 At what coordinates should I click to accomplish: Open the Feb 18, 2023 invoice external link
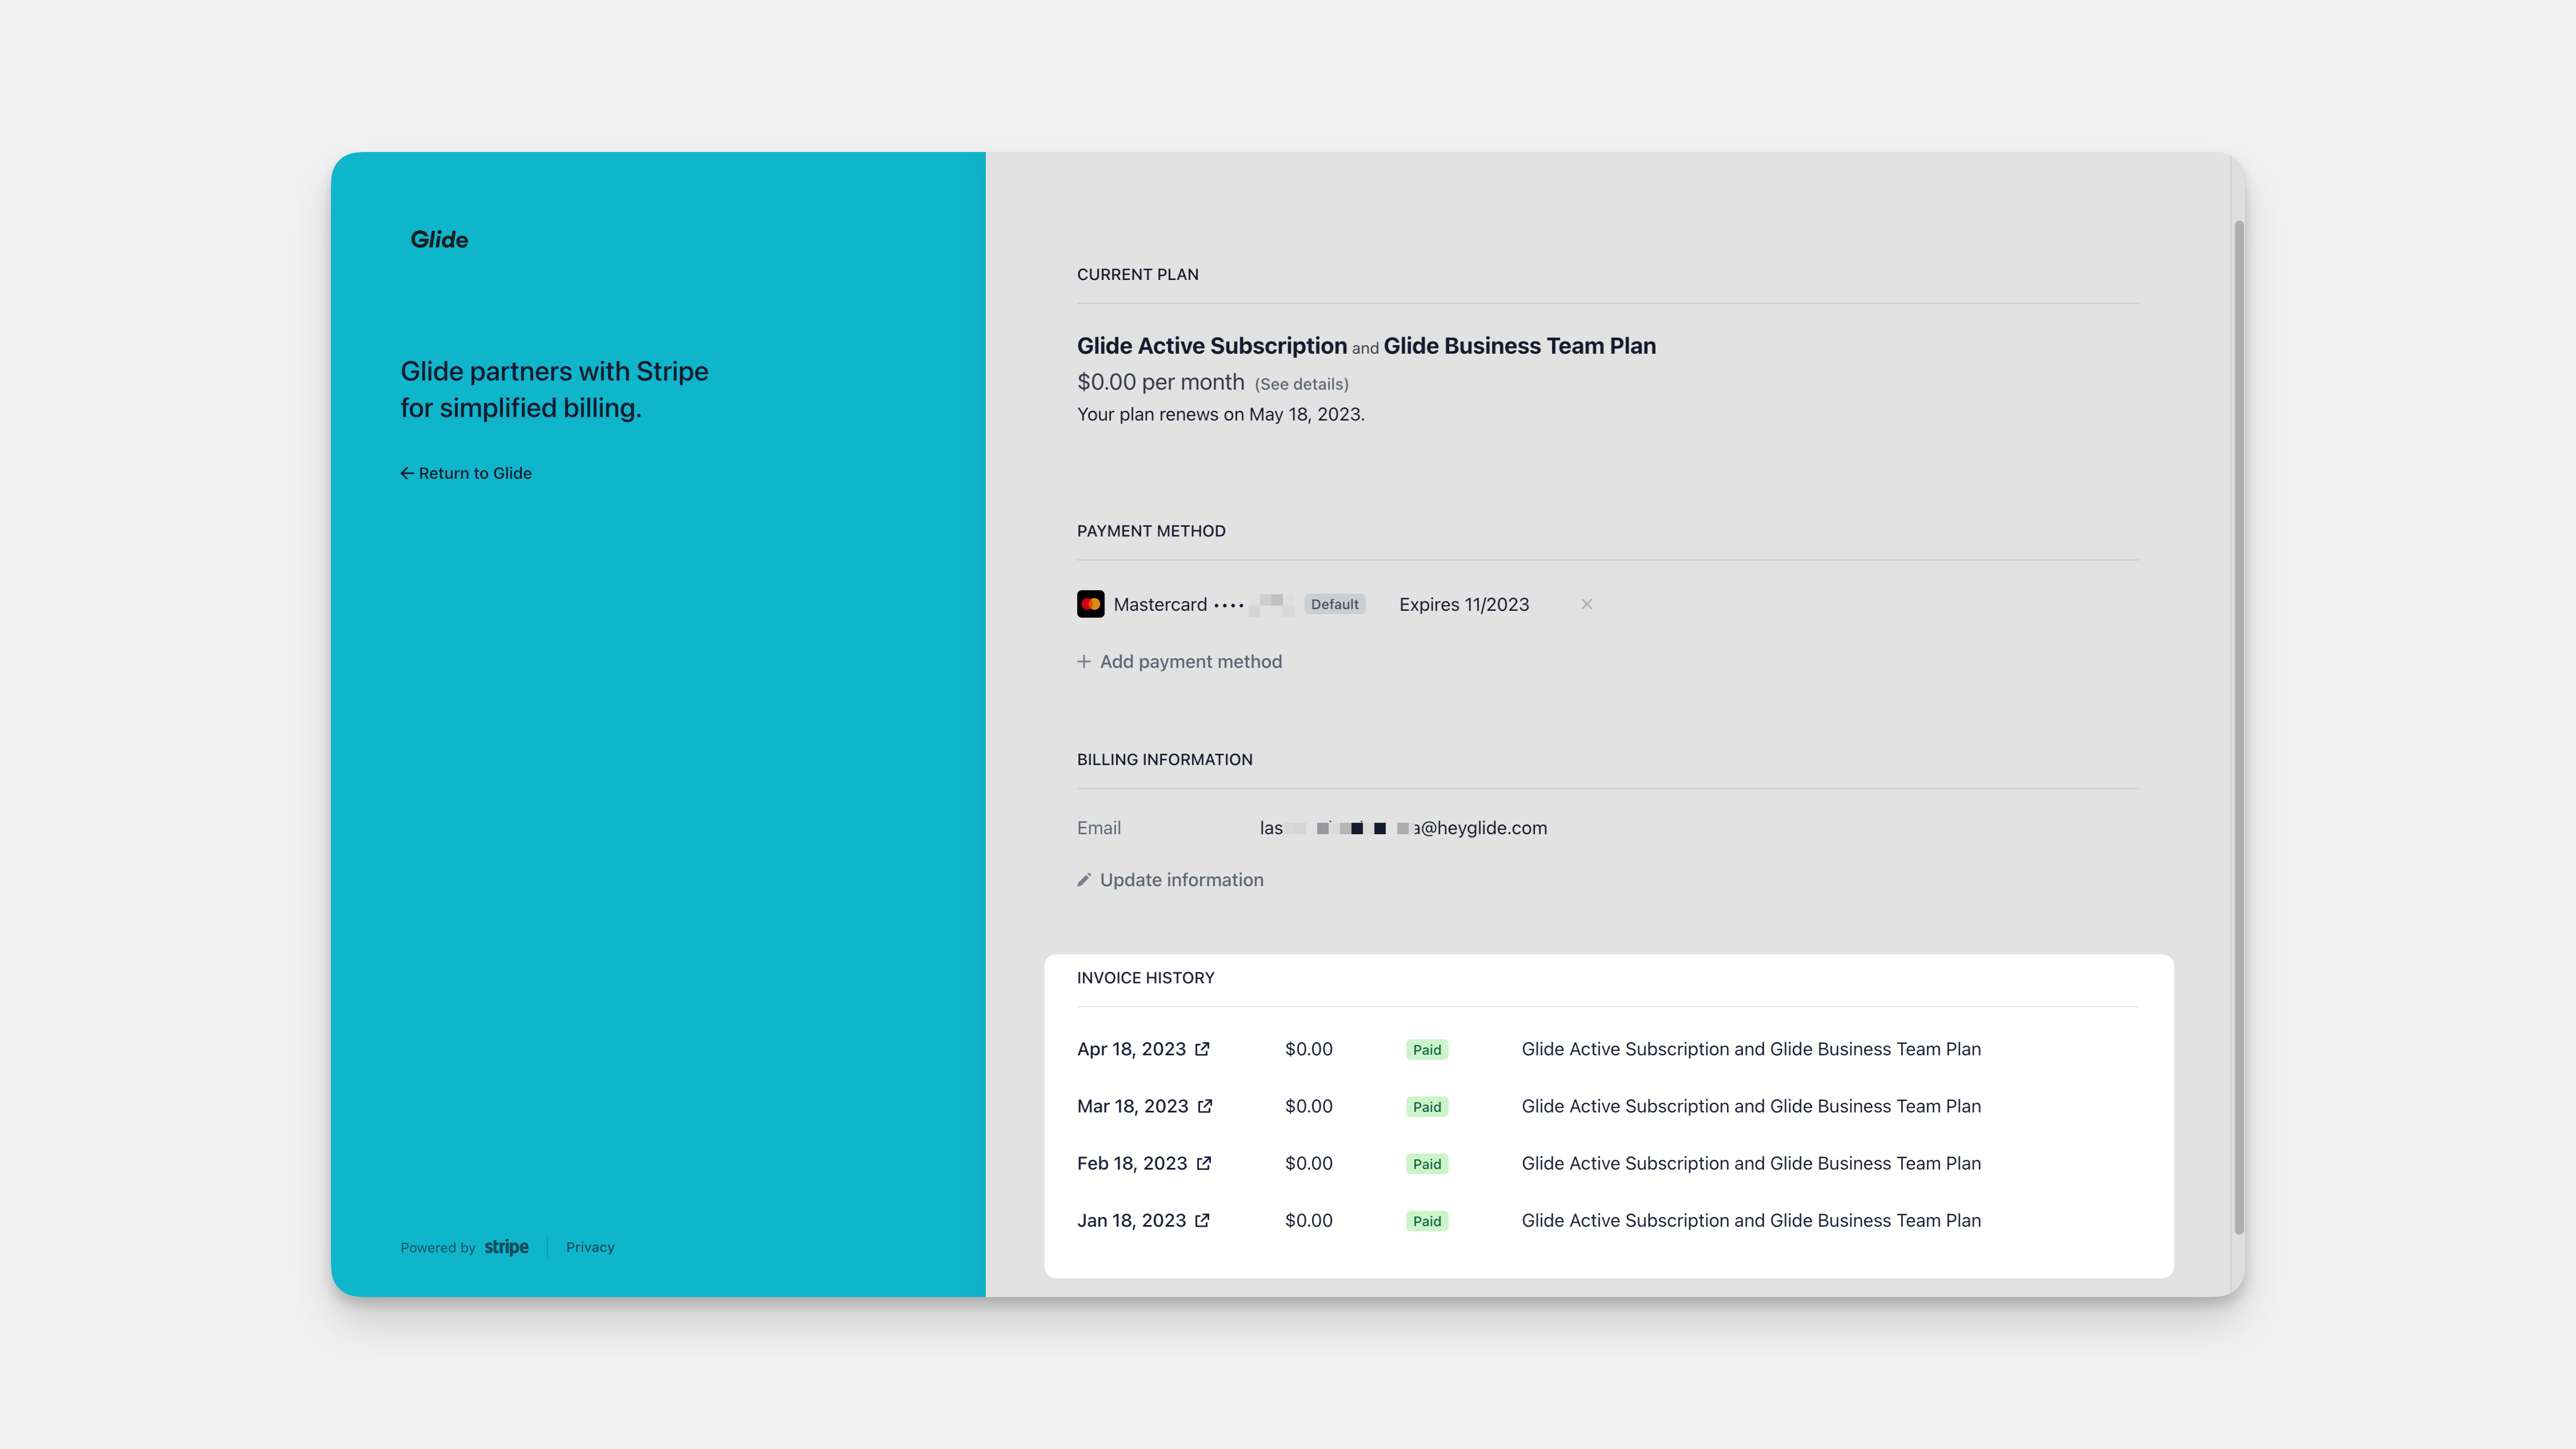1205,1163
